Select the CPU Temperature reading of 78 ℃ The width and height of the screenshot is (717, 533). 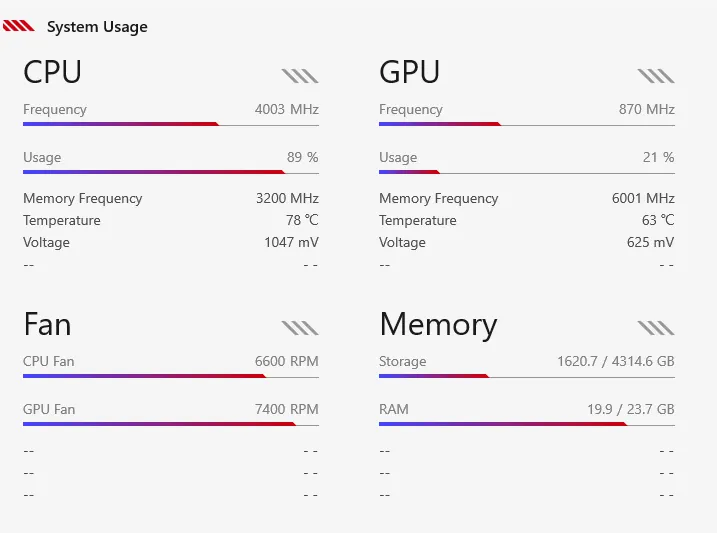tap(302, 220)
